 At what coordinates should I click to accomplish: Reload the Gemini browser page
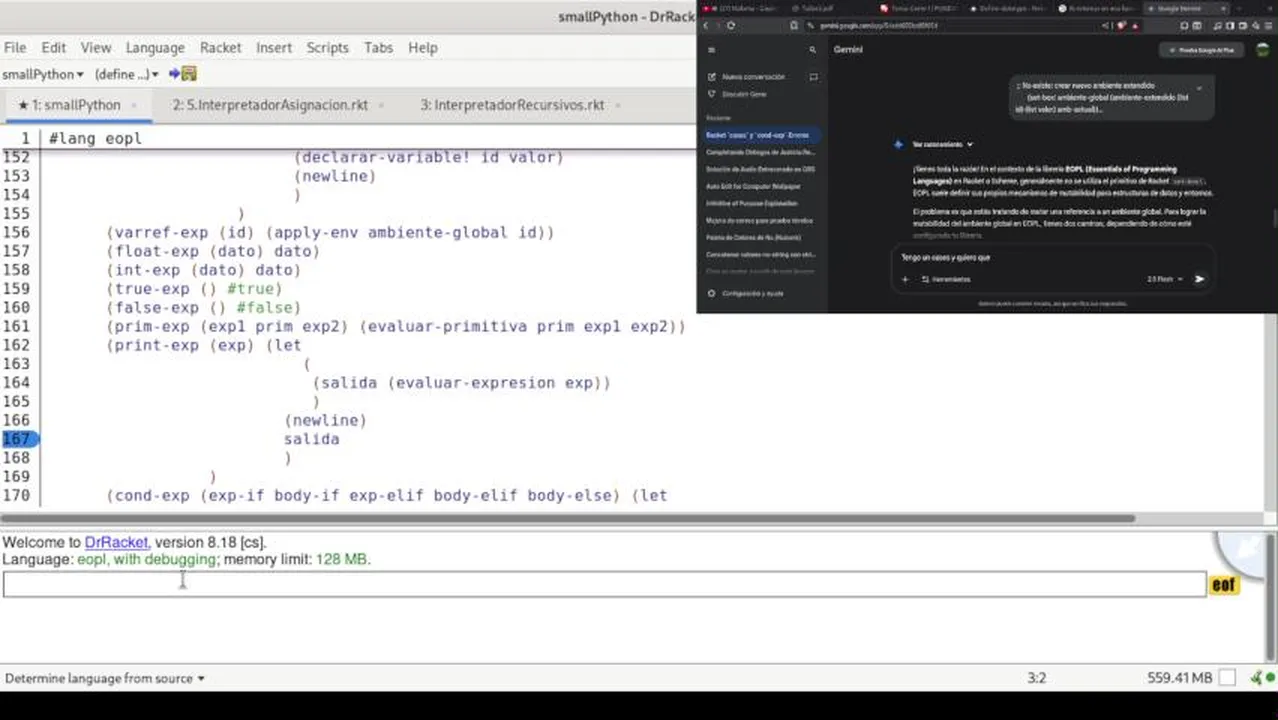731,25
